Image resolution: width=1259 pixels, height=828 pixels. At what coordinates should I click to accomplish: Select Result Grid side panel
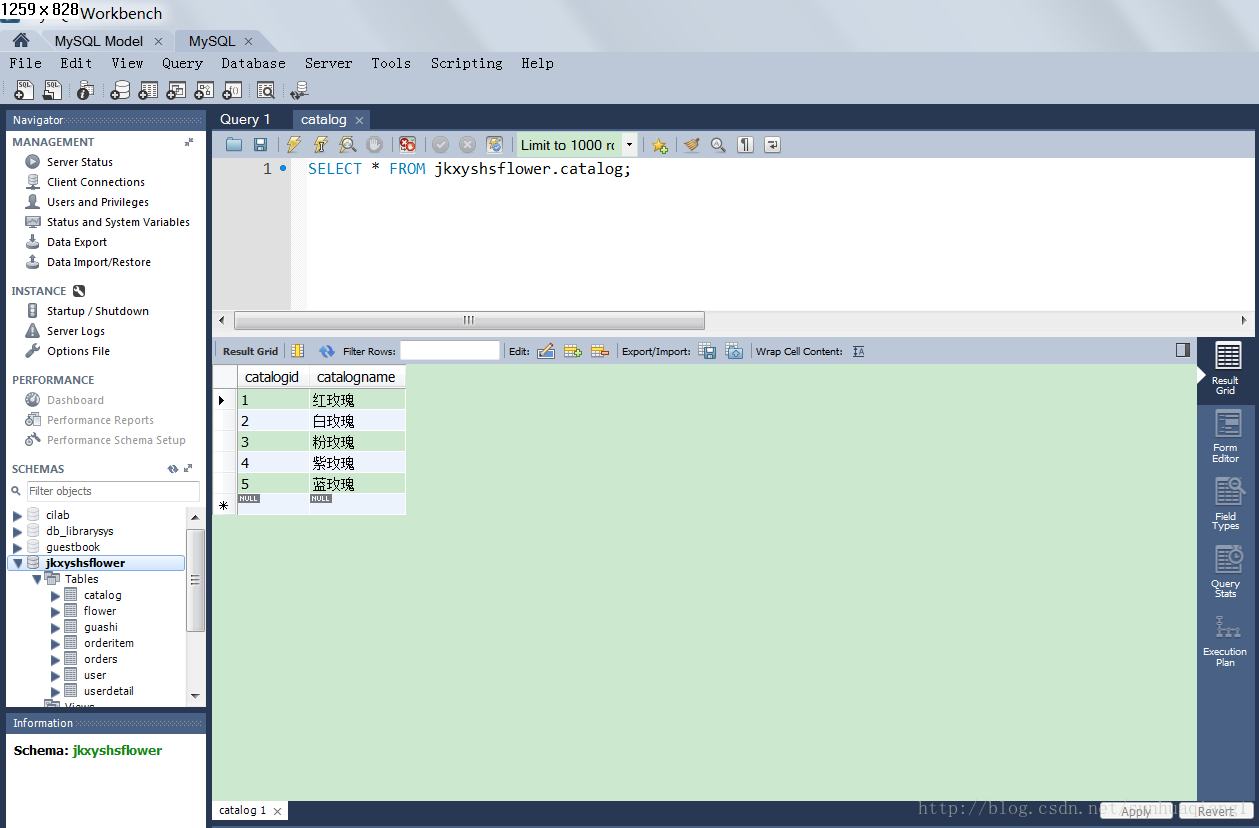[1226, 368]
